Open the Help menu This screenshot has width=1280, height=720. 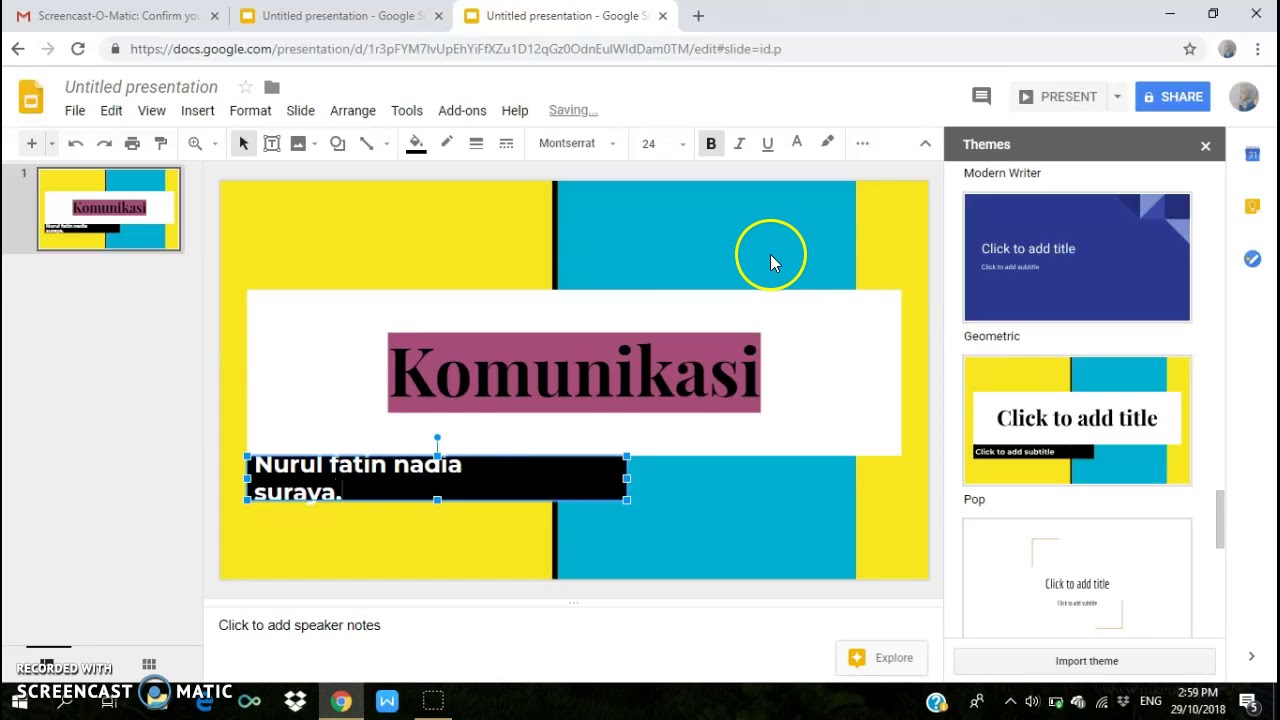515,111
